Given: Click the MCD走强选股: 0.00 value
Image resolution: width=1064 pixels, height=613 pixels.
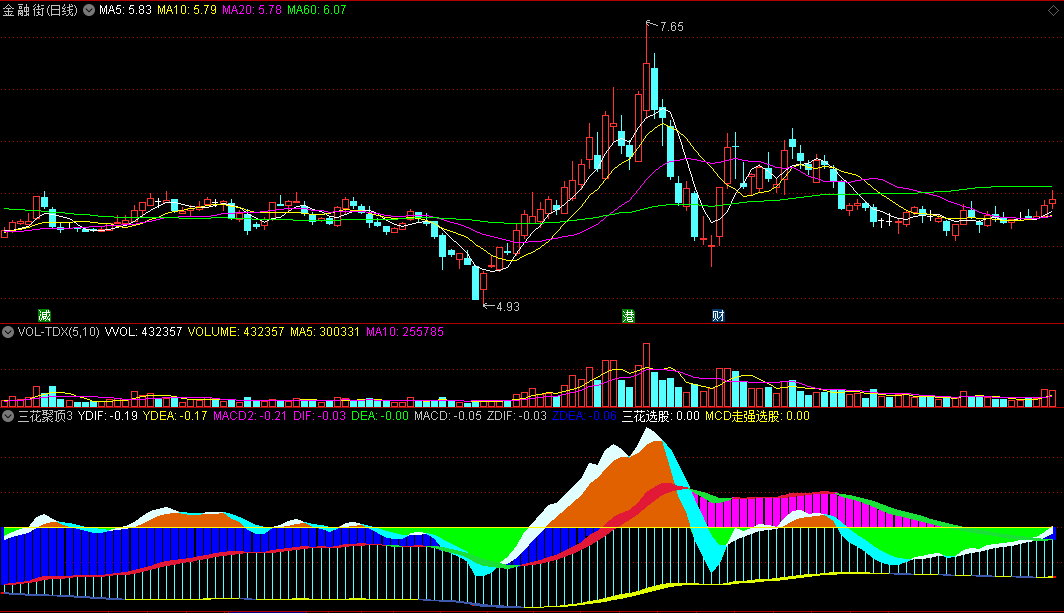Looking at the screenshot, I should (757, 416).
